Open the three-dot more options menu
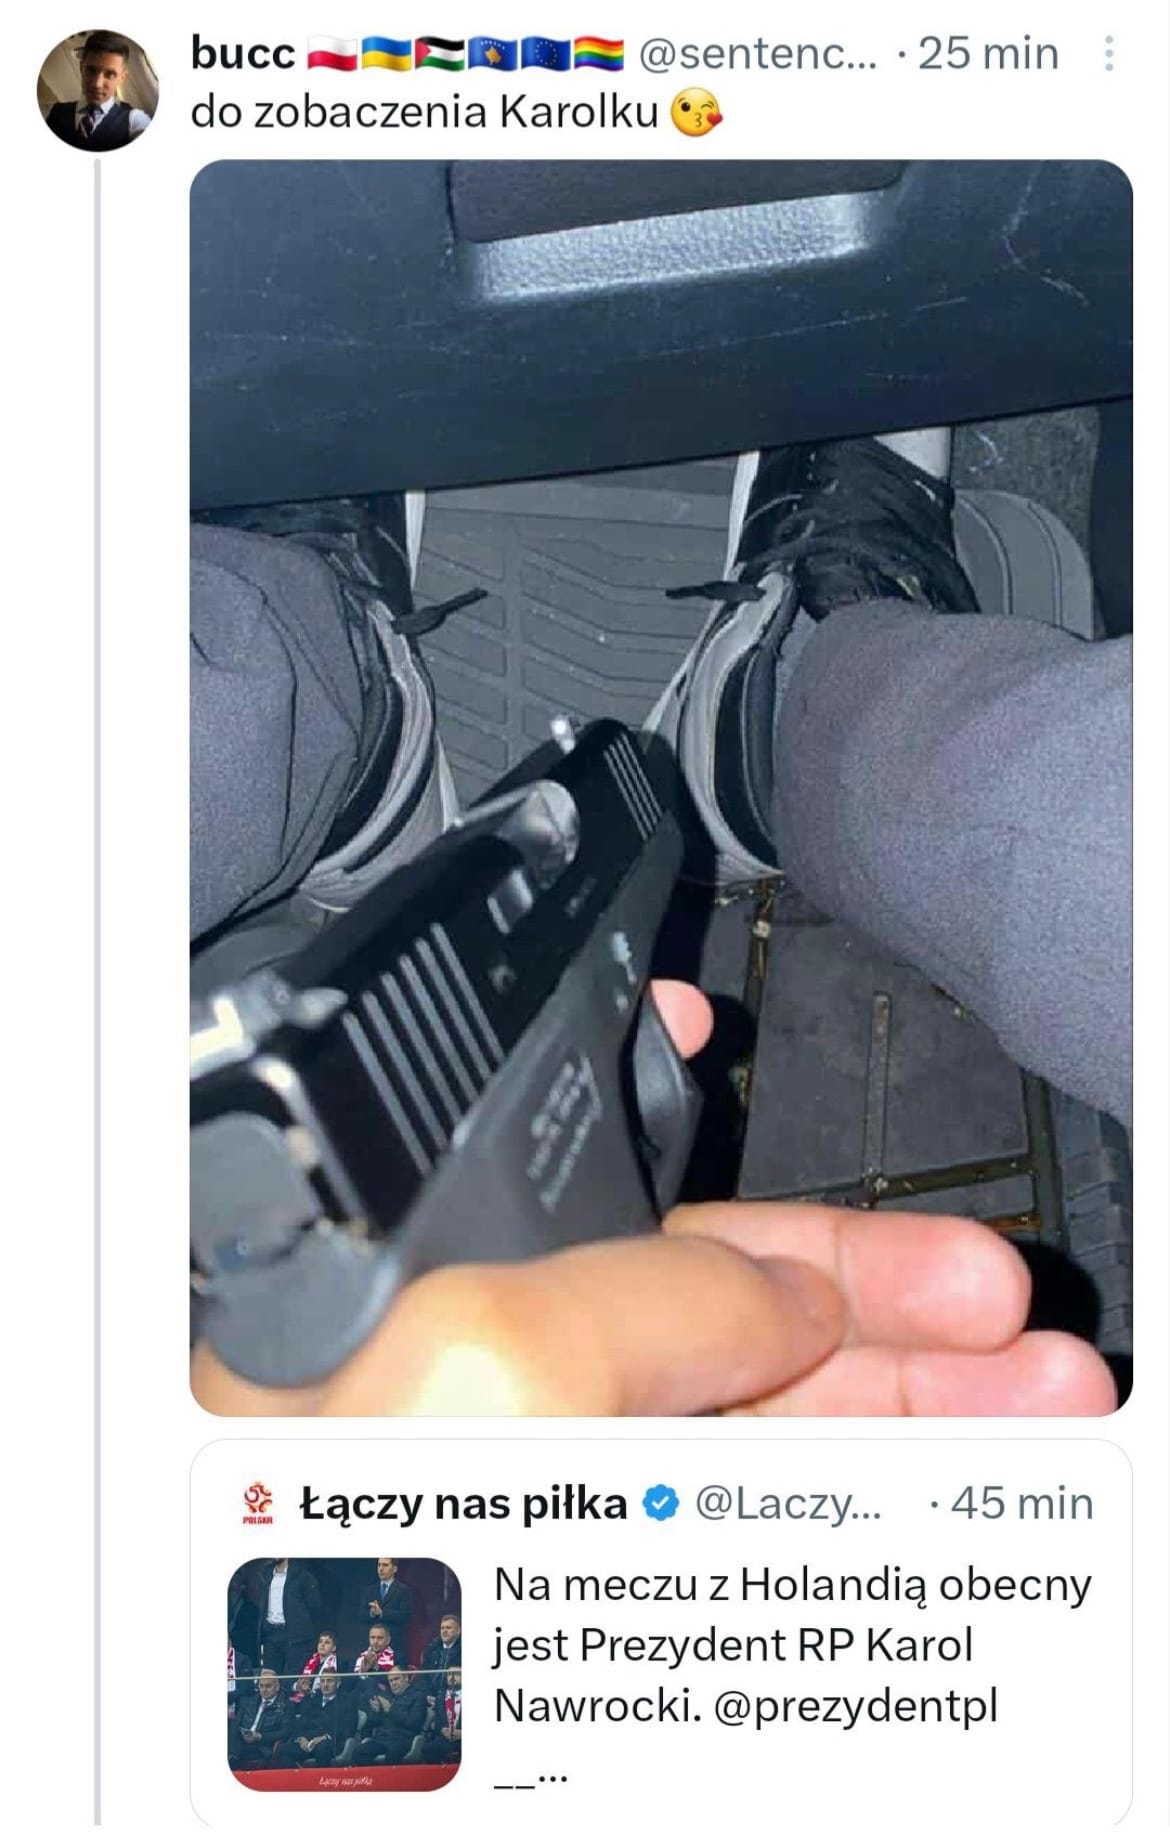Screen dimensions: 1170x1837 pos(1108,54)
